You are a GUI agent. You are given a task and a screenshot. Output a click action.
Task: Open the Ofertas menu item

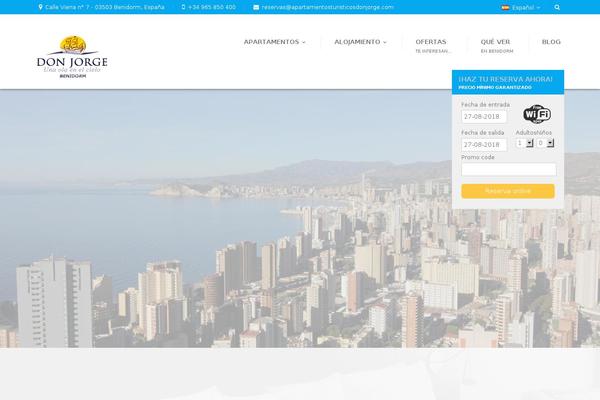pos(433,45)
